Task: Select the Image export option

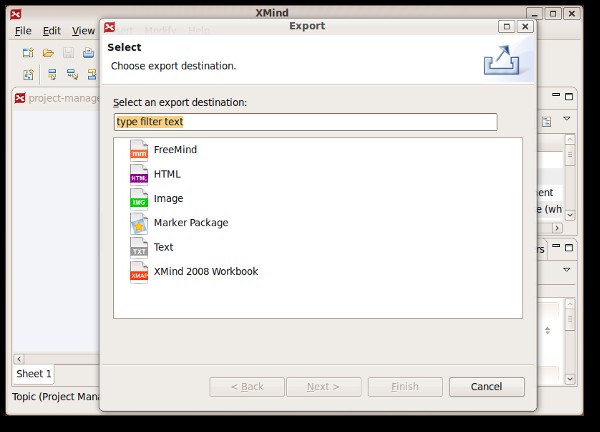Action: click(x=157, y=199)
